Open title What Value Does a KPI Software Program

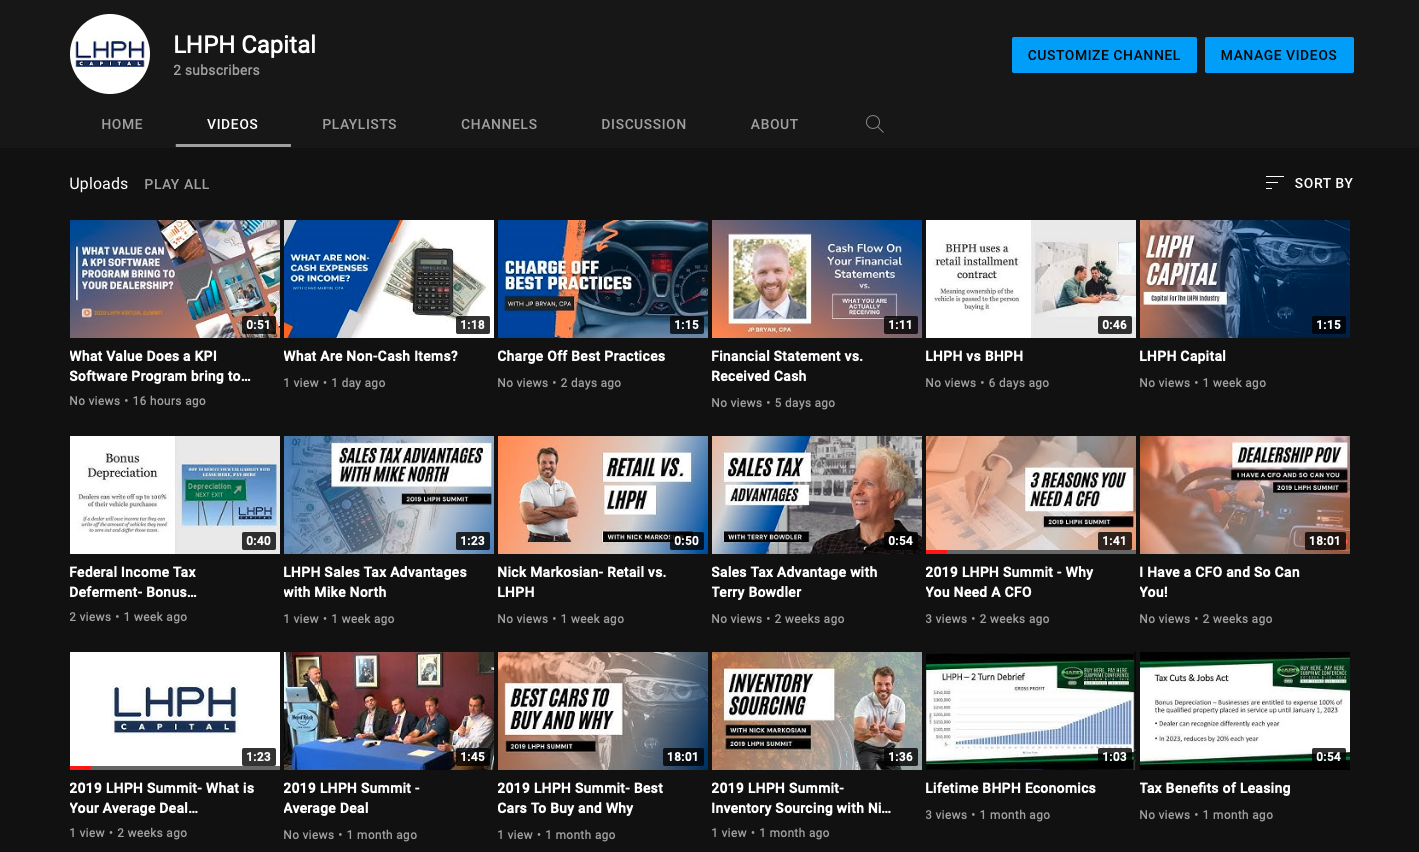point(160,366)
